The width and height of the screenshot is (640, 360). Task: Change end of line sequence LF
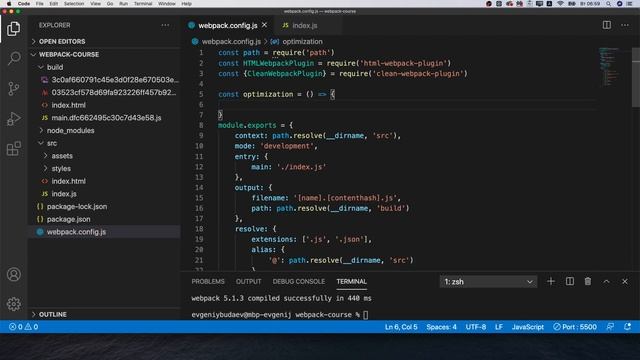[499, 327]
